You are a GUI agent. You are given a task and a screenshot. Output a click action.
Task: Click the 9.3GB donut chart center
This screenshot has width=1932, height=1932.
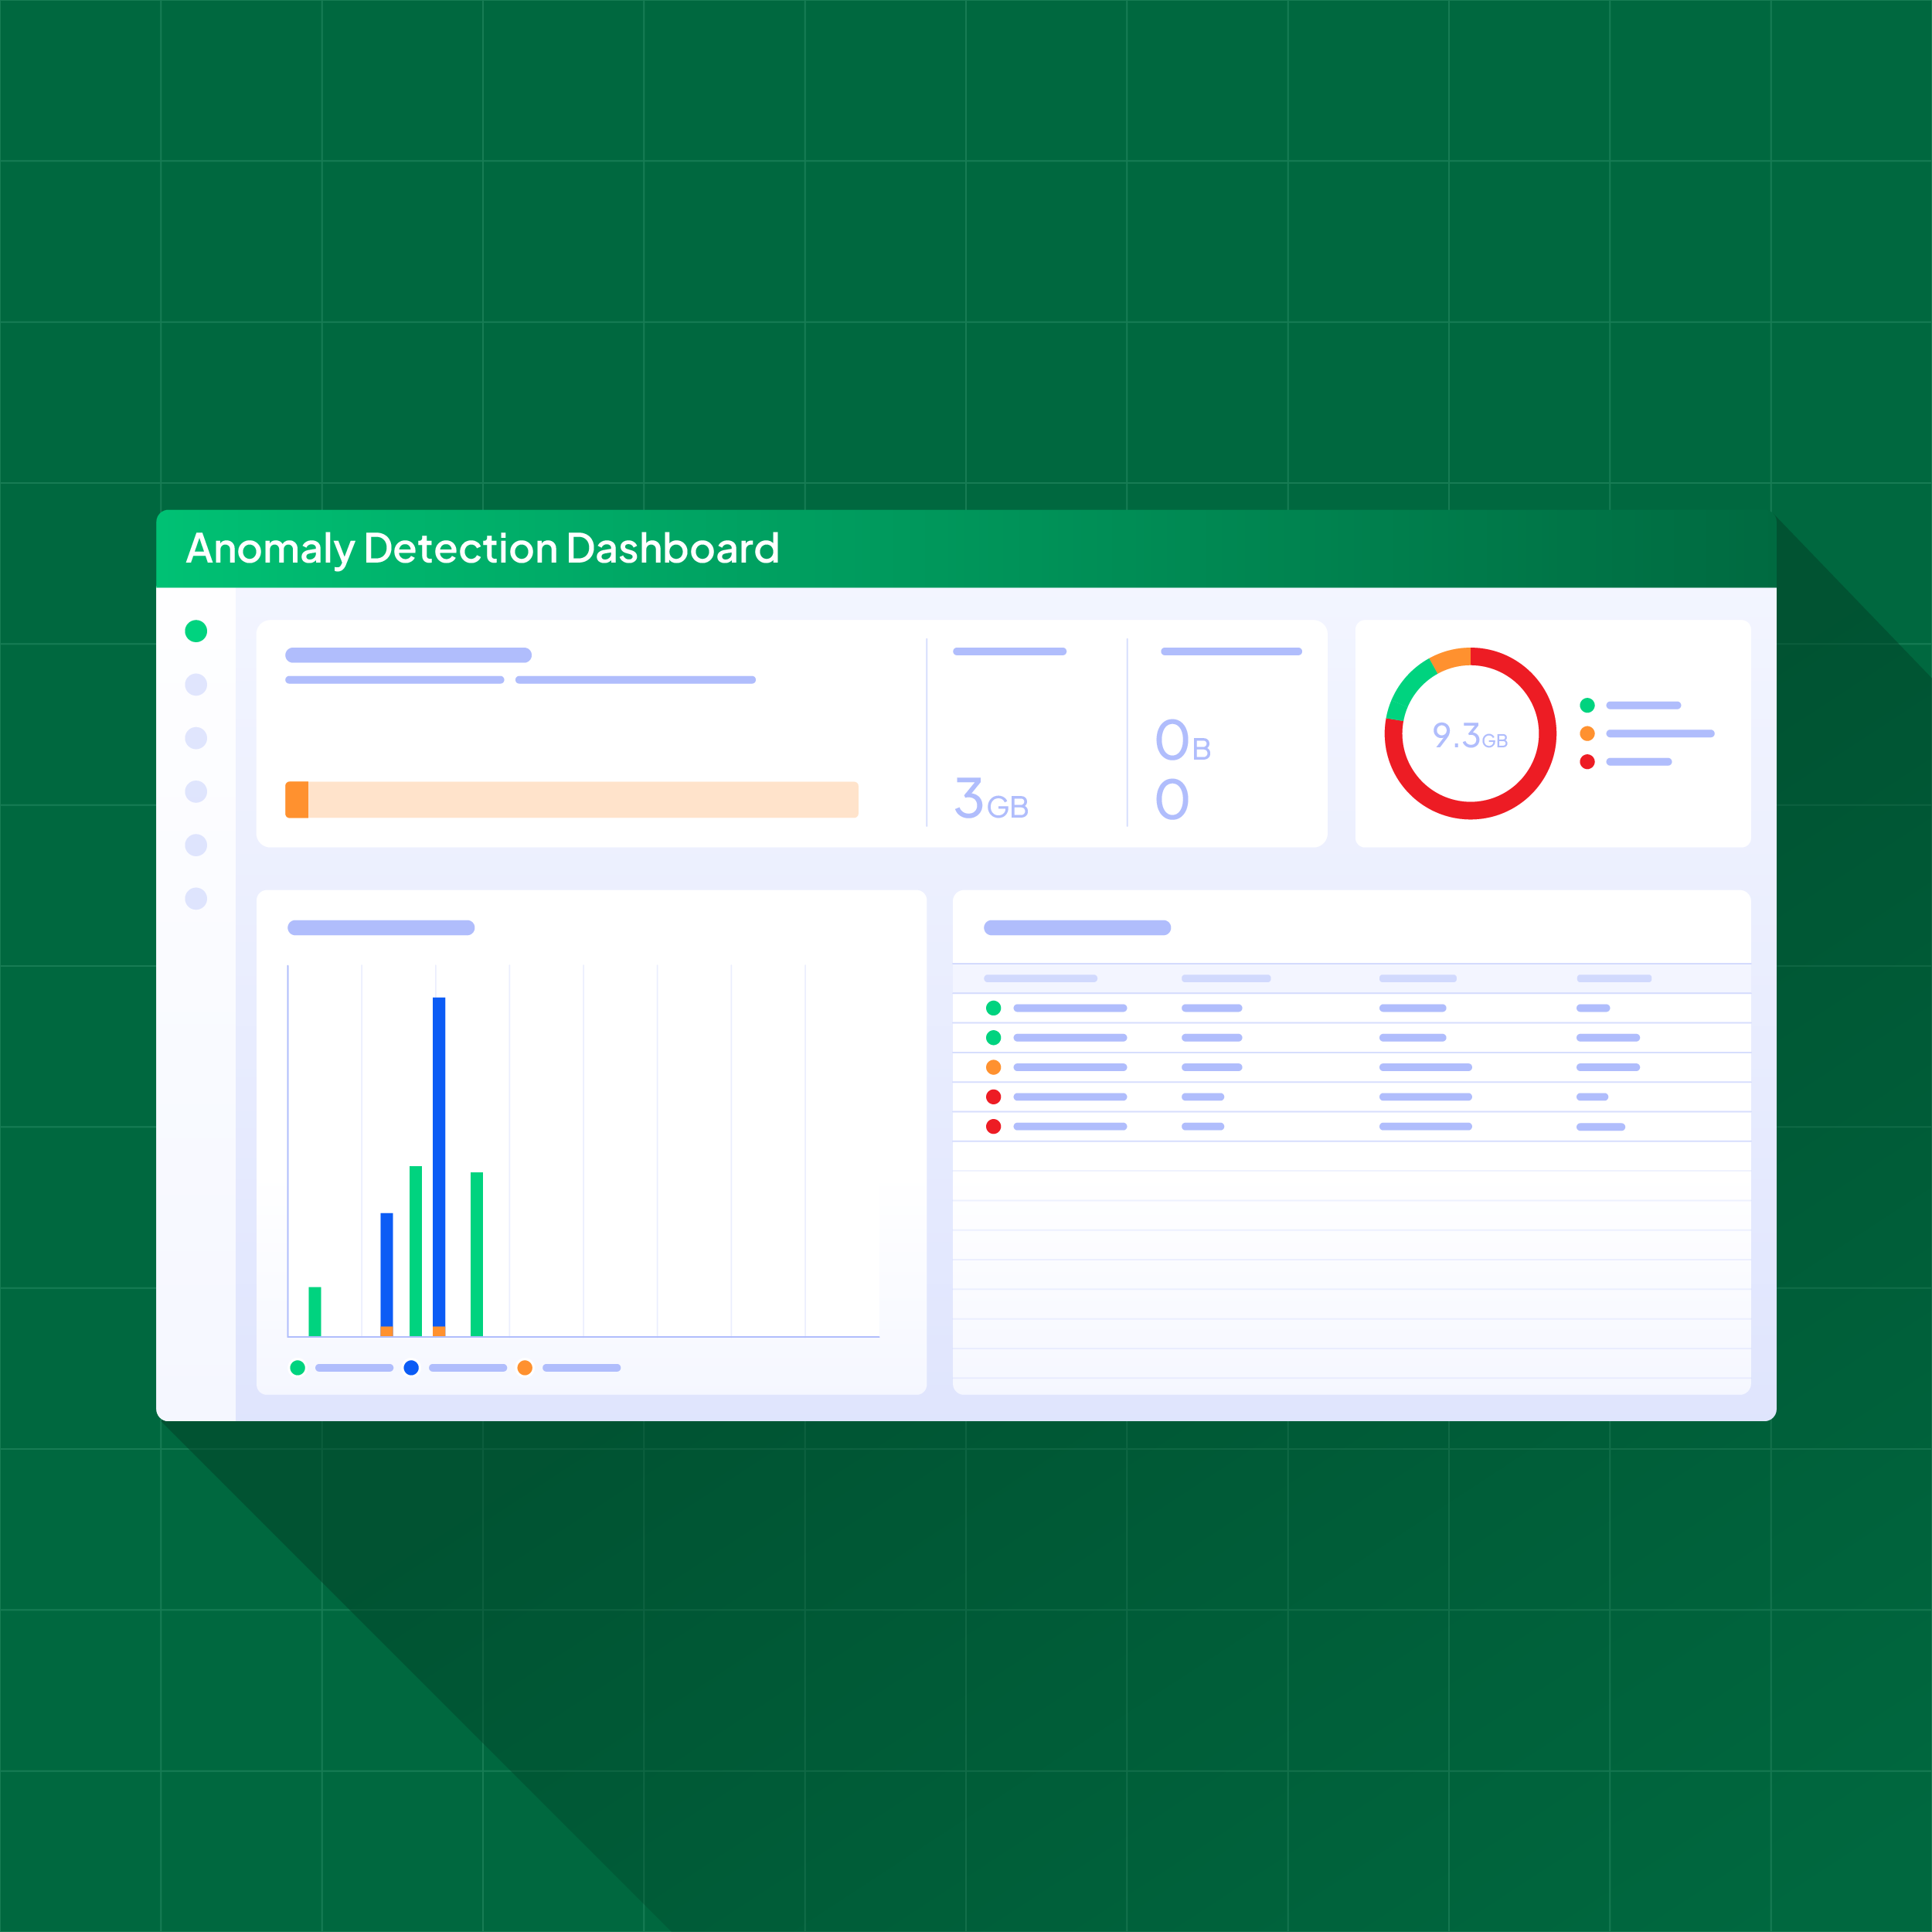pos(1470,735)
